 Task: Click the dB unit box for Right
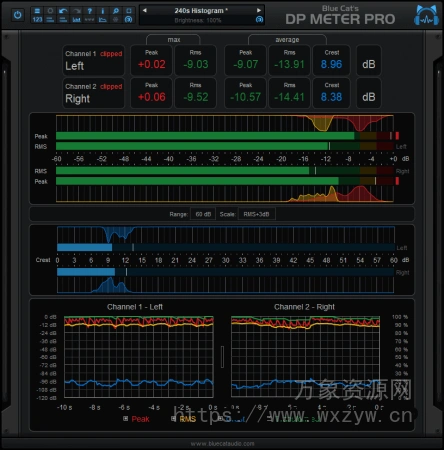click(x=369, y=93)
